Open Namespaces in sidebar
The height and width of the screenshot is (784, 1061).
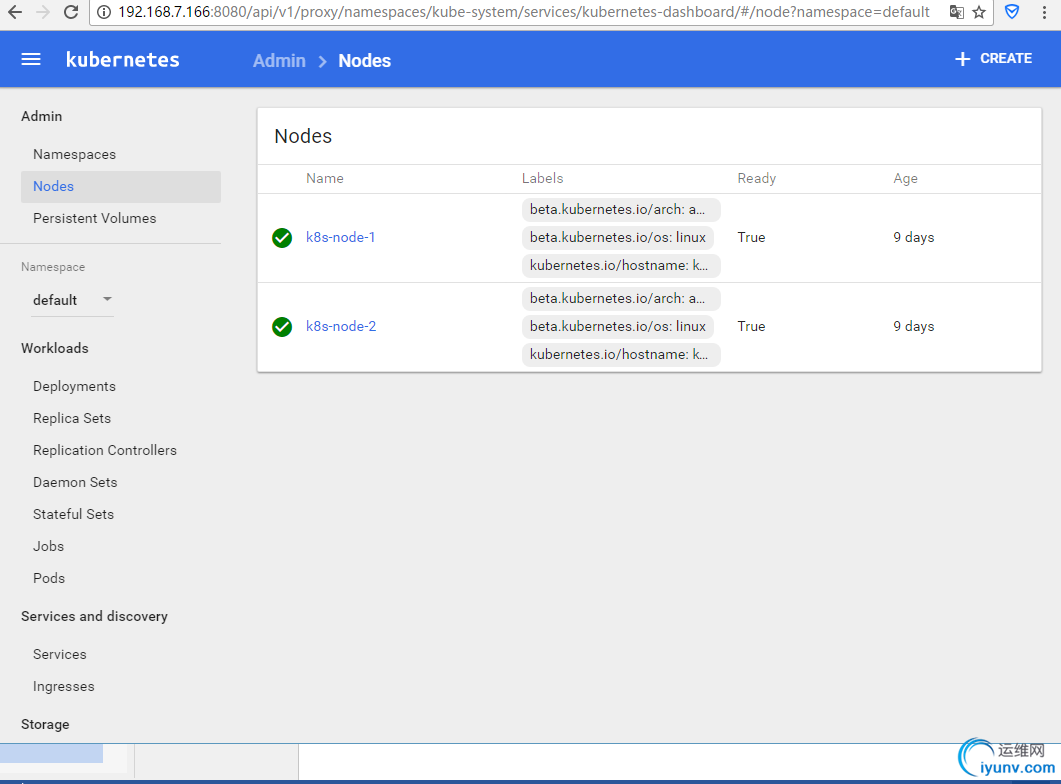point(74,154)
